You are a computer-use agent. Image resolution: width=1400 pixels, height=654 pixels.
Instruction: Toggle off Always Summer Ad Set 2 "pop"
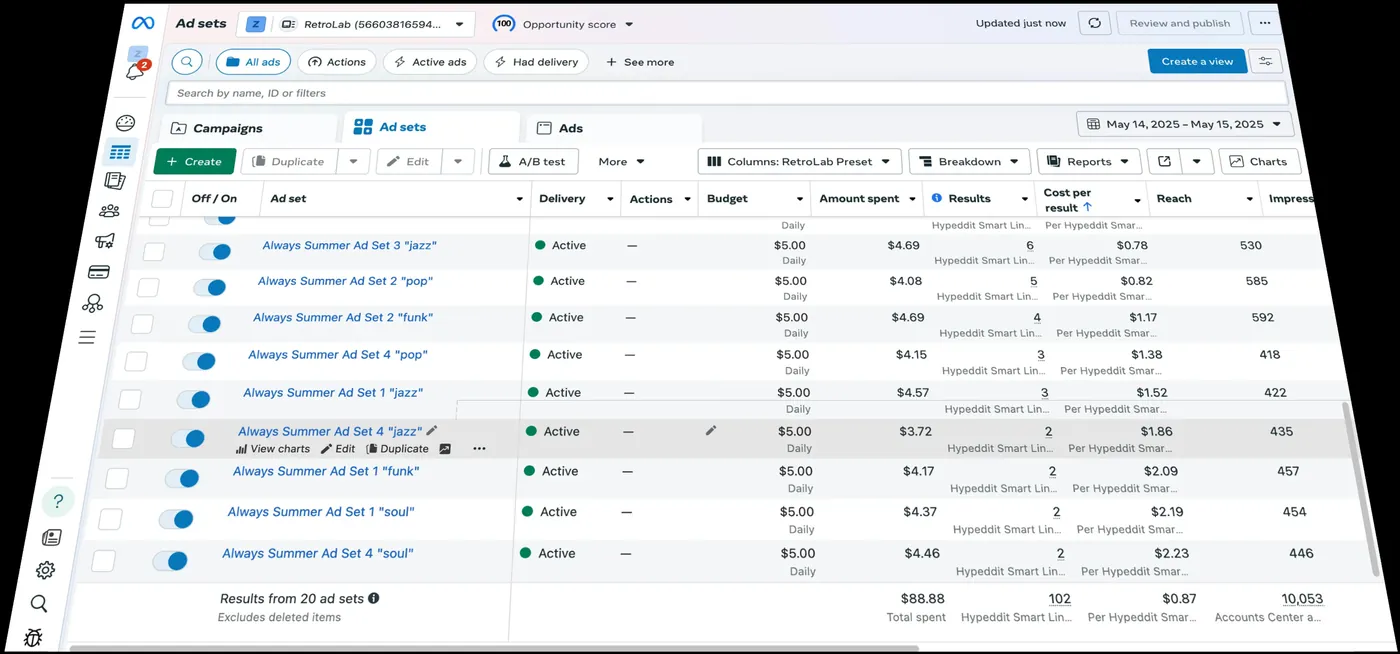tap(209, 287)
